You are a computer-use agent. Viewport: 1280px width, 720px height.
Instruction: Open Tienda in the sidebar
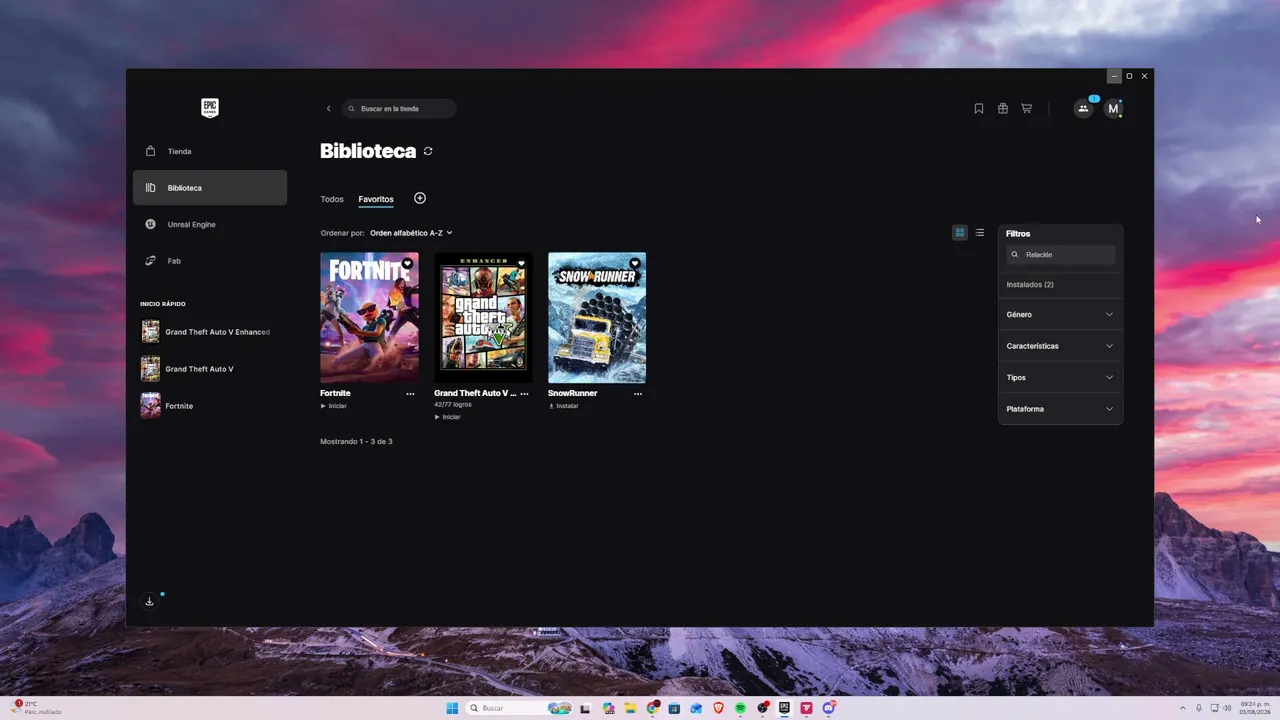click(x=210, y=151)
